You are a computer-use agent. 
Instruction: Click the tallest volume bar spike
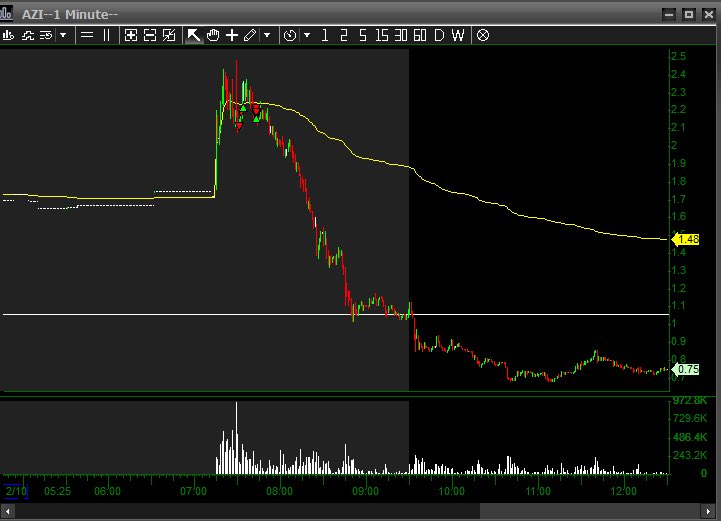click(236, 438)
